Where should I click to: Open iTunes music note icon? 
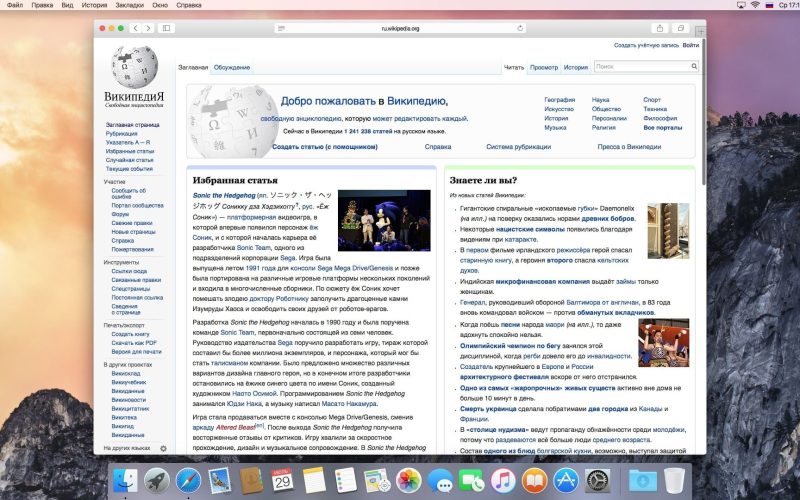pyautogui.click(x=503, y=480)
